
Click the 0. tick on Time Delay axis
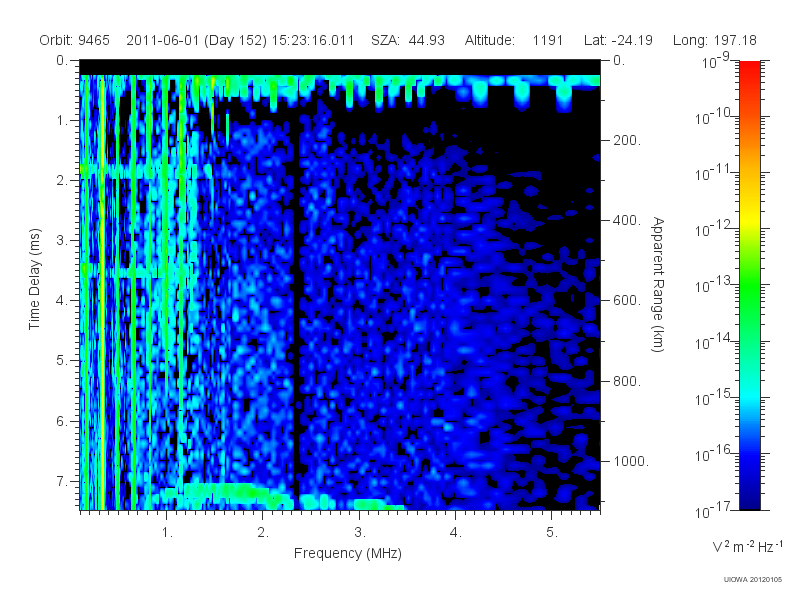(62, 60)
